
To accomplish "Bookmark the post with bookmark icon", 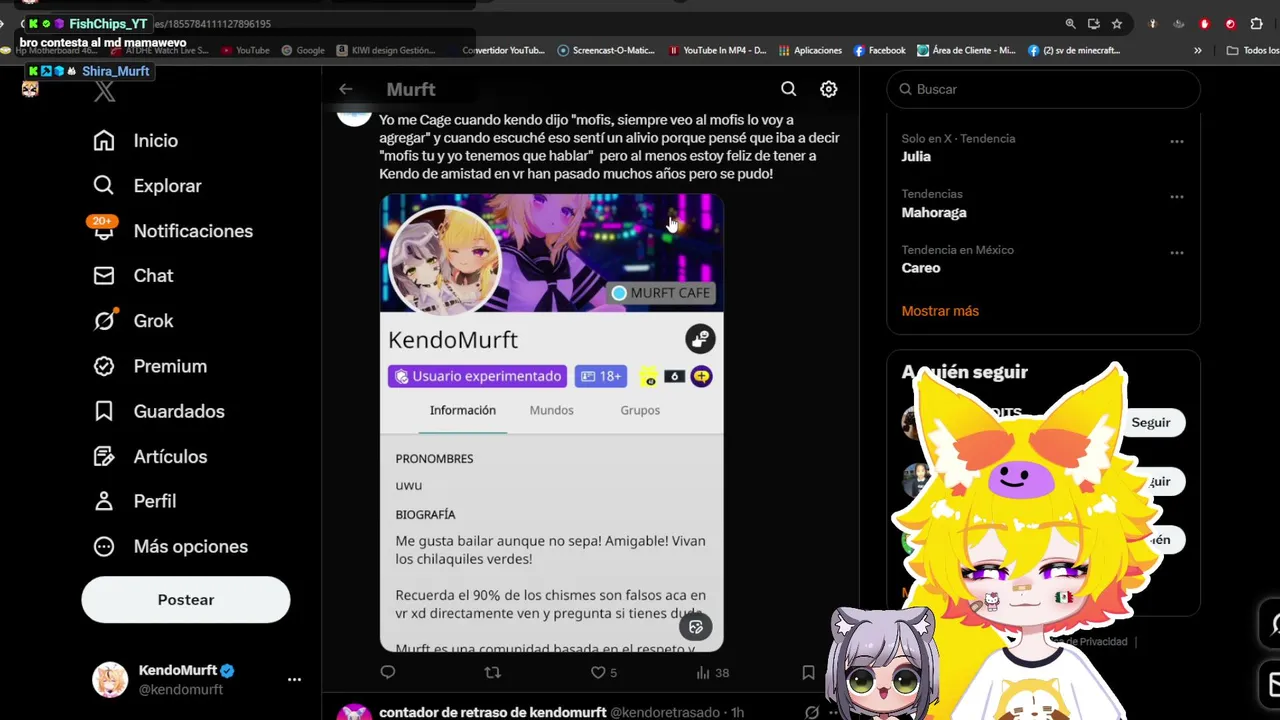I will click(x=808, y=673).
